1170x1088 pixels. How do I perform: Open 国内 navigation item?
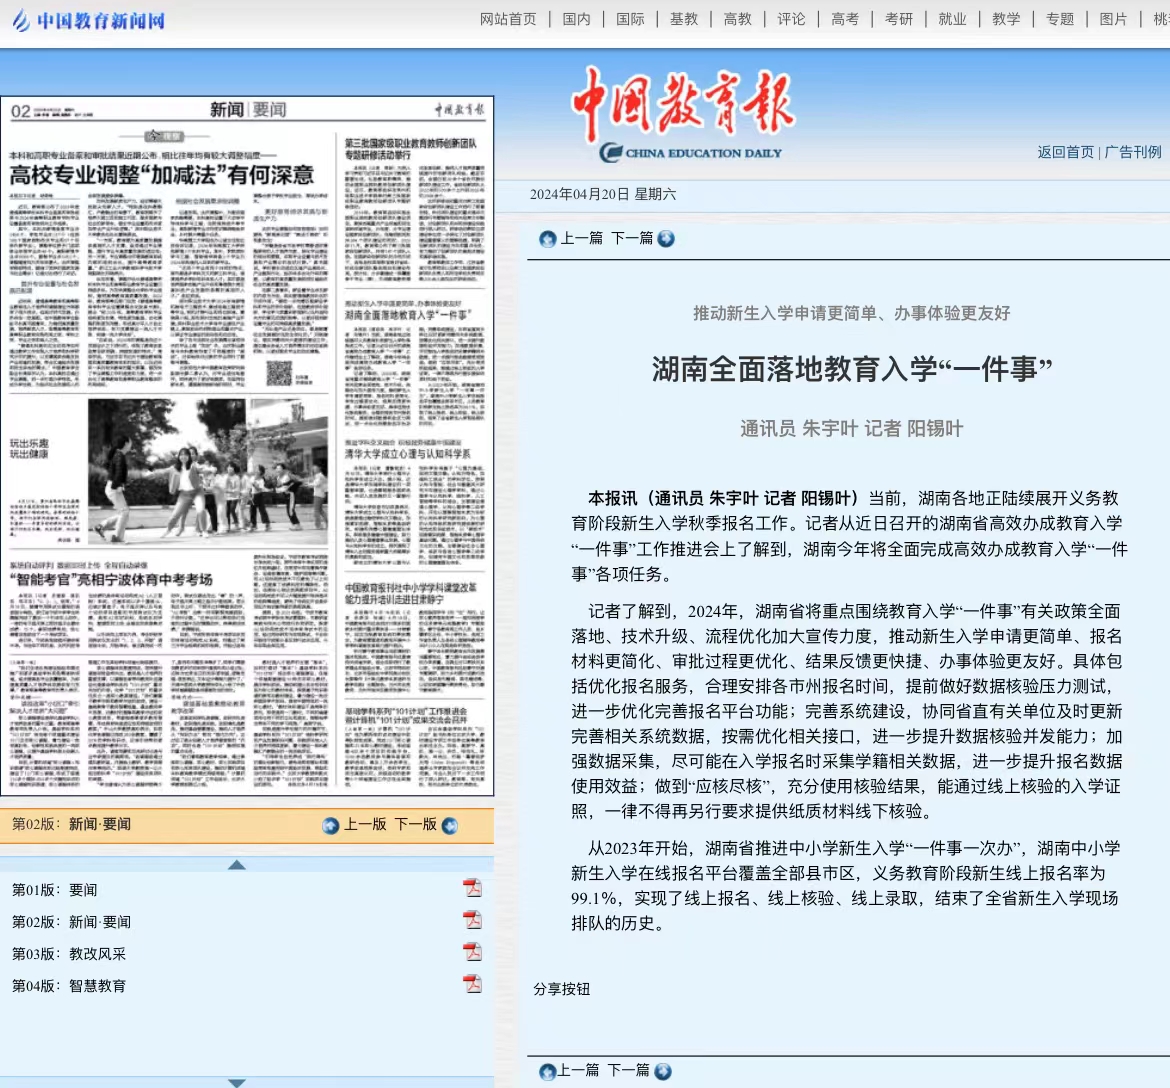click(x=576, y=19)
